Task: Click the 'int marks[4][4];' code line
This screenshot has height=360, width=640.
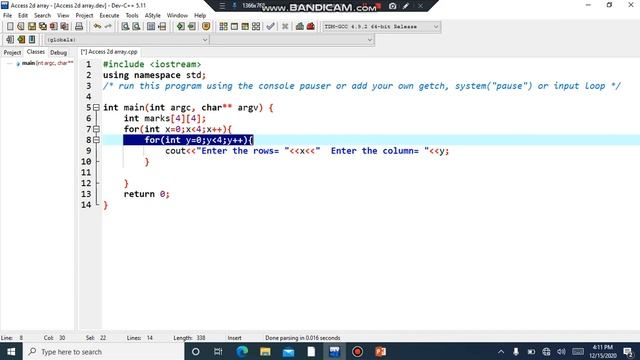Action: 165,118
